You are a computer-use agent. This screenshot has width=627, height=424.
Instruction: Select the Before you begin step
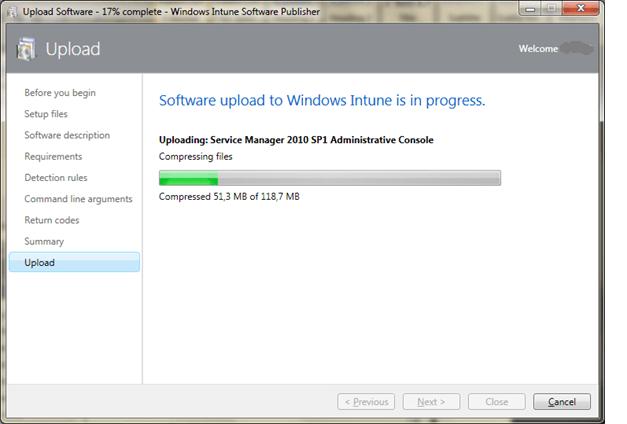[x=60, y=93]
